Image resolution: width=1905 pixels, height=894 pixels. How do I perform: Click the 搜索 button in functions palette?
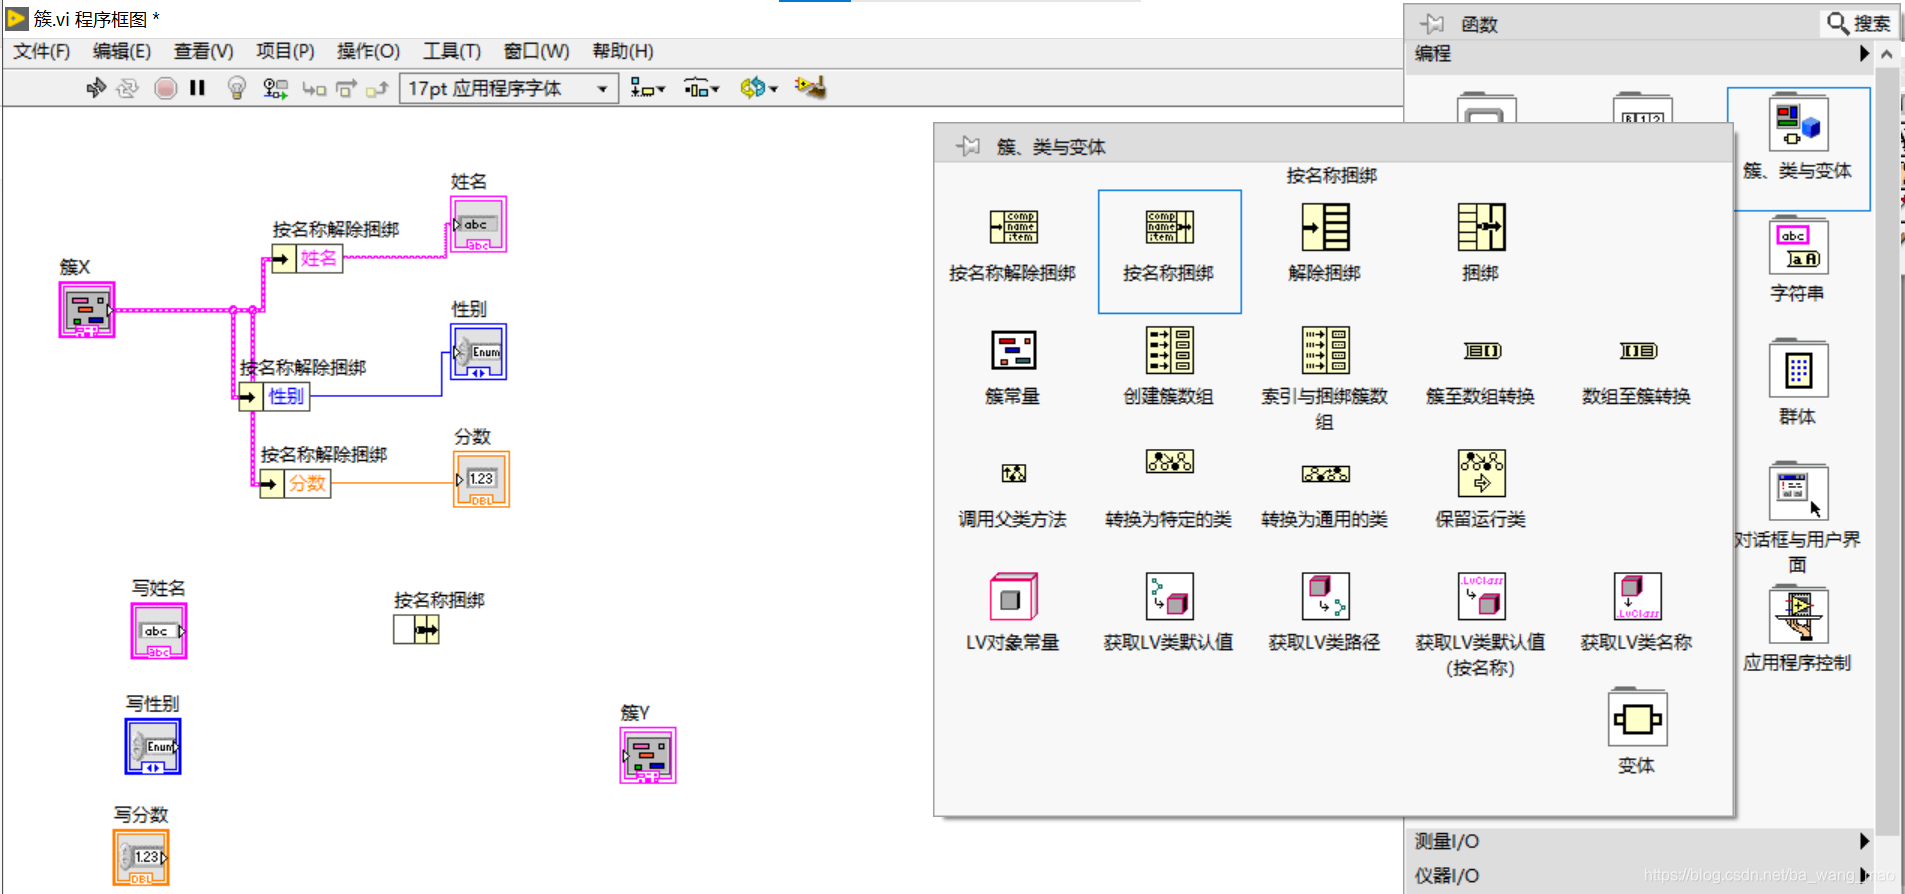click(x=1859, y=23)
